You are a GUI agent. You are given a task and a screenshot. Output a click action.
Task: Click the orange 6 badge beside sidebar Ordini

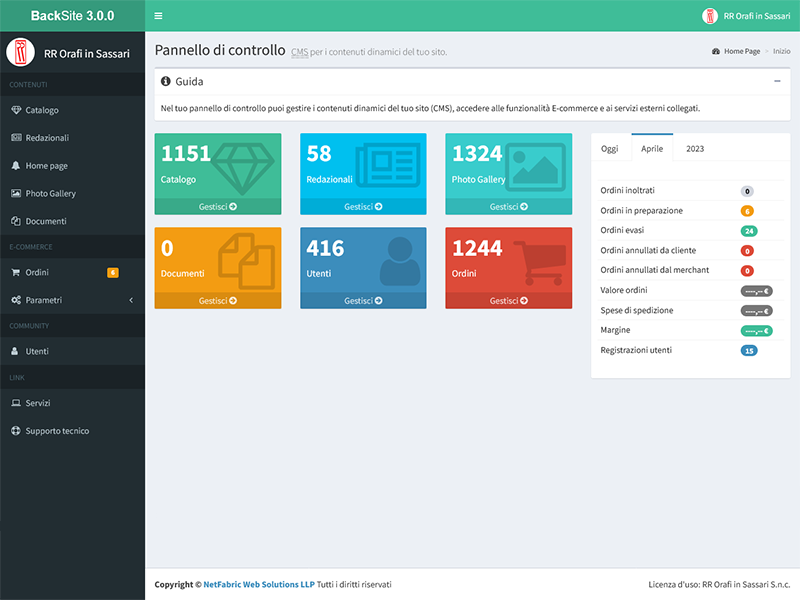coord(113,272)
